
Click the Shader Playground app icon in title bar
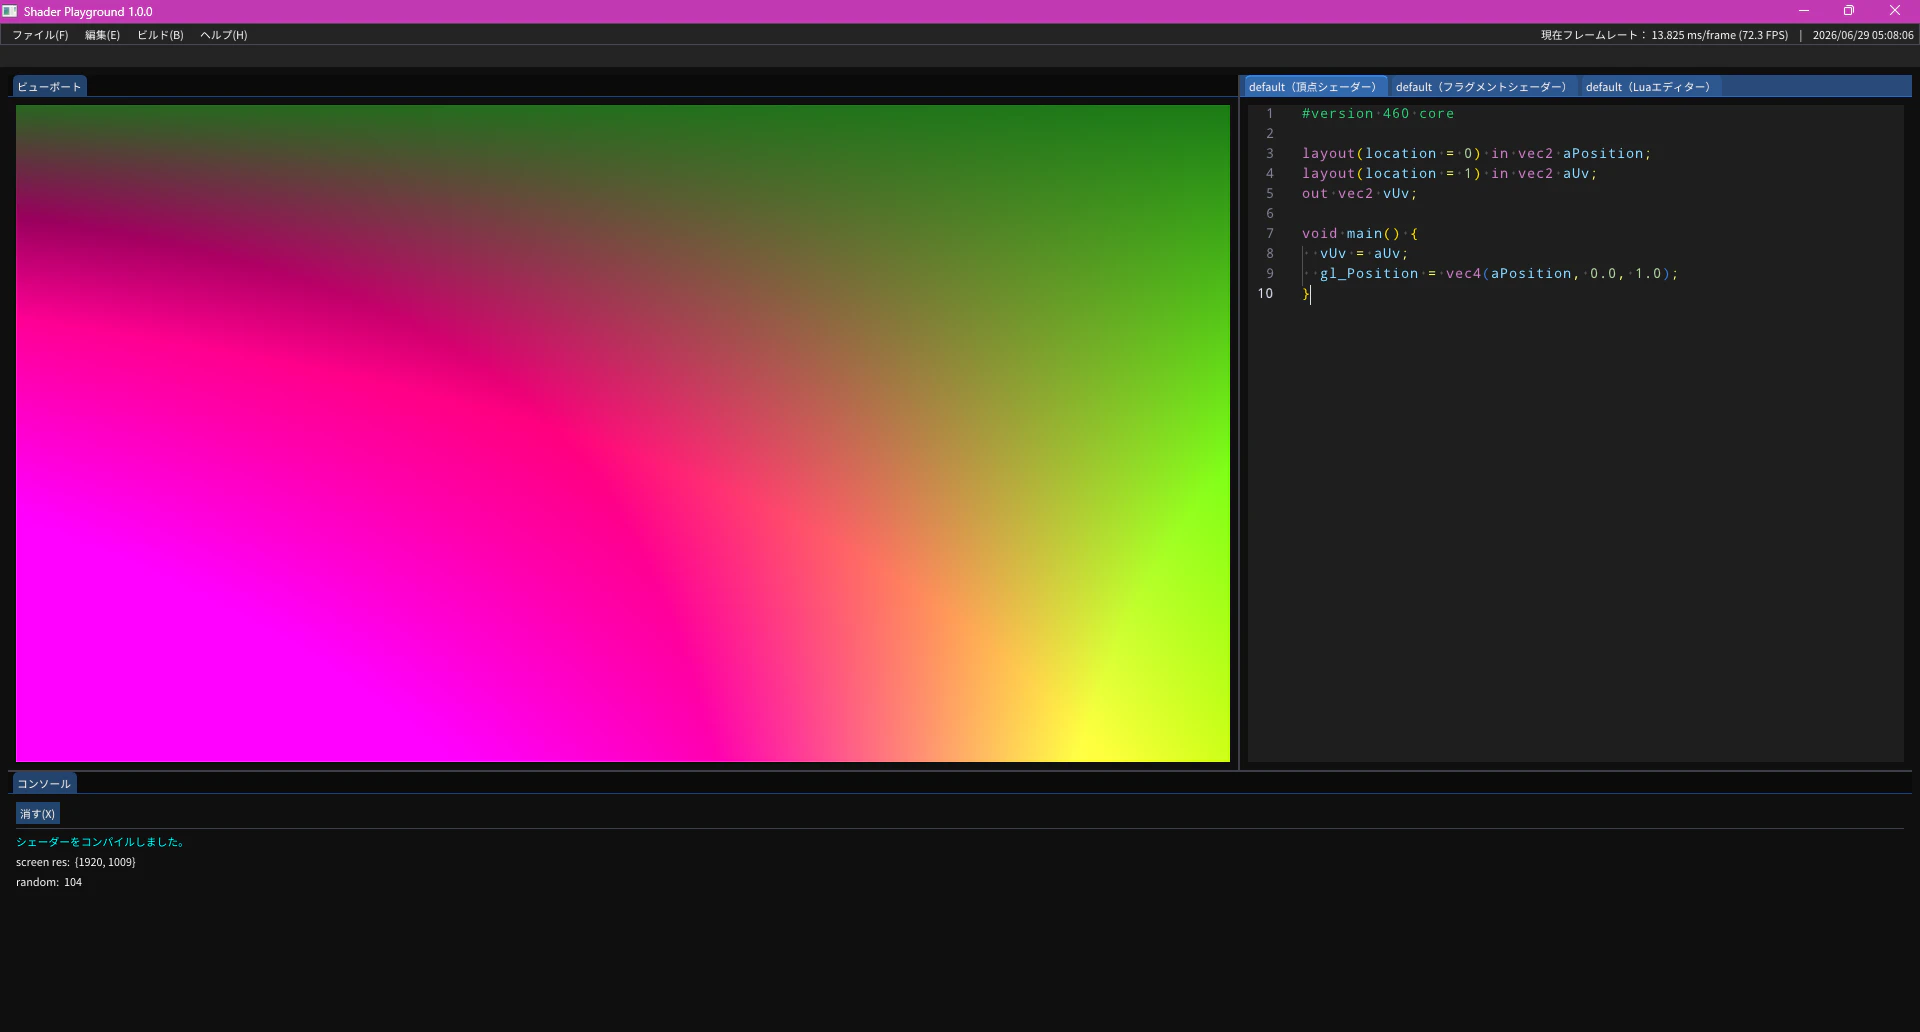point(10,11)
